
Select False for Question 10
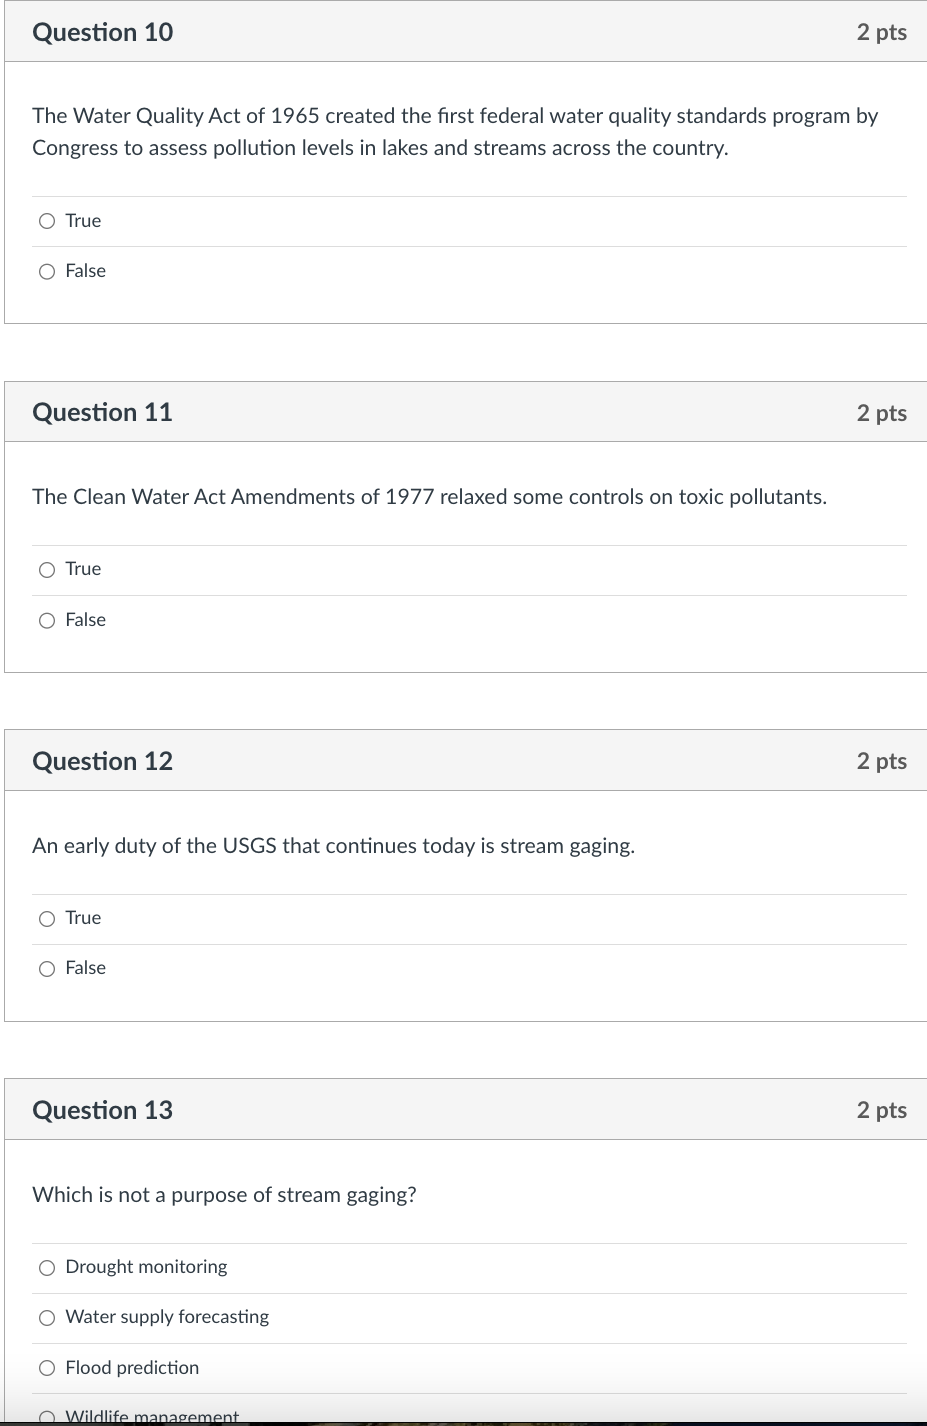tap(47, 271)
